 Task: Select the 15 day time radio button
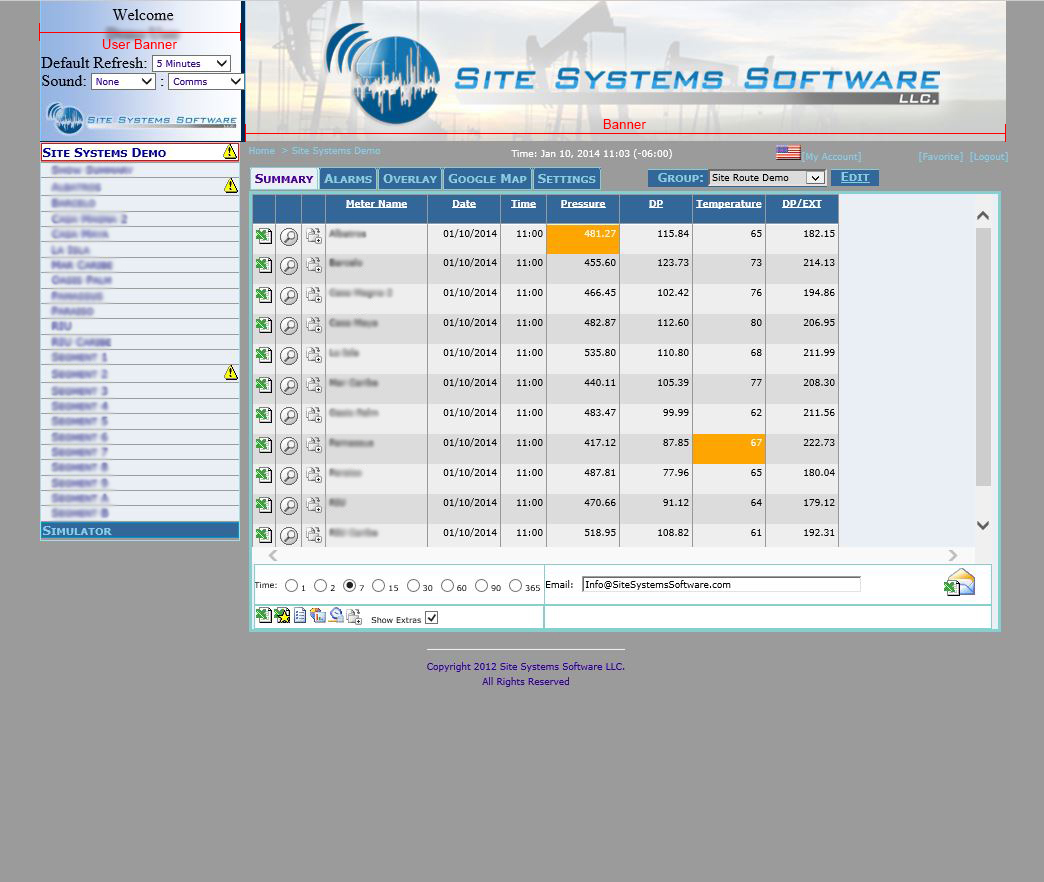(379, 586)
